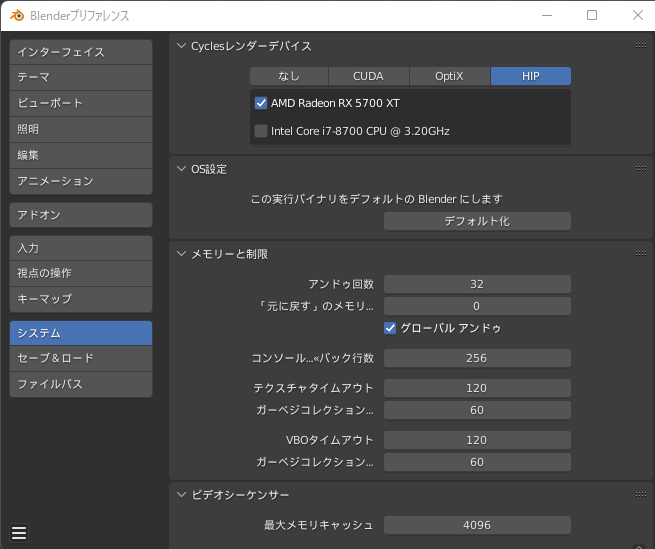This screenshot has height=549, width=655.
Task: Open 照明 preferences section
Action: point(81,130)
